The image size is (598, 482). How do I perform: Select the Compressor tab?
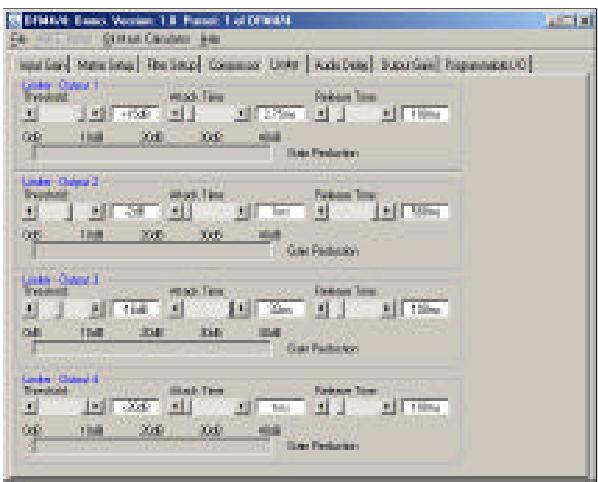pos(234,65)
